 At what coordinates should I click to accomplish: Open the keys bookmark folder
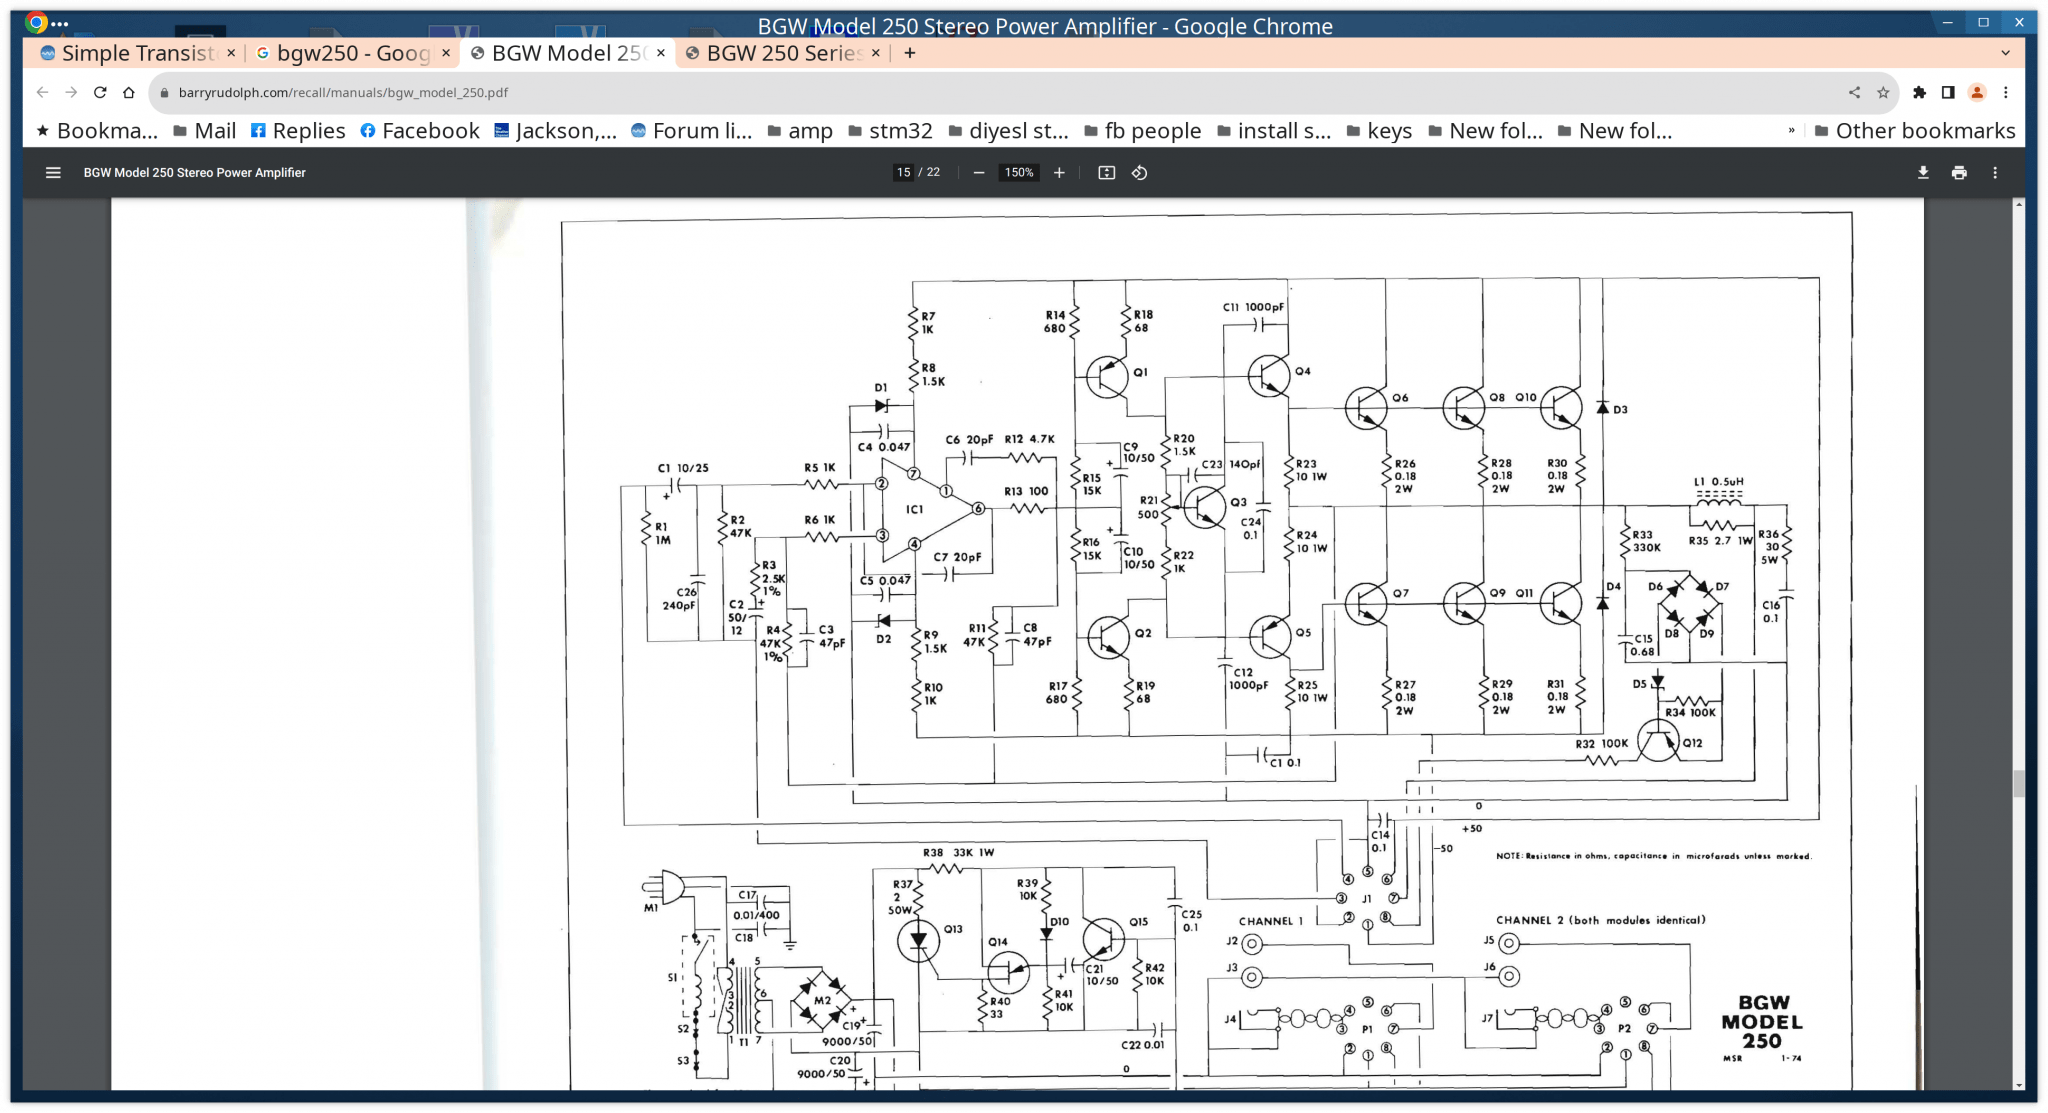[x=1378, y=131]
